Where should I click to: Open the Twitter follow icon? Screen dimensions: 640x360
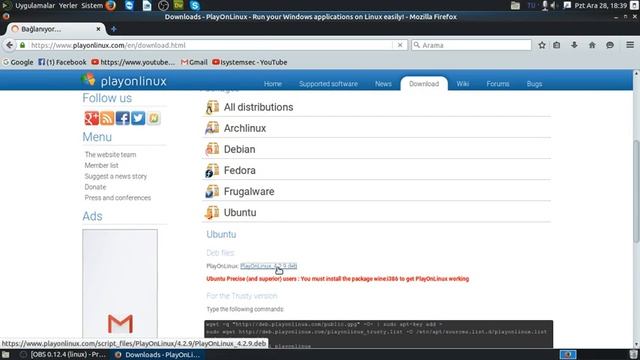pos(138,118)
